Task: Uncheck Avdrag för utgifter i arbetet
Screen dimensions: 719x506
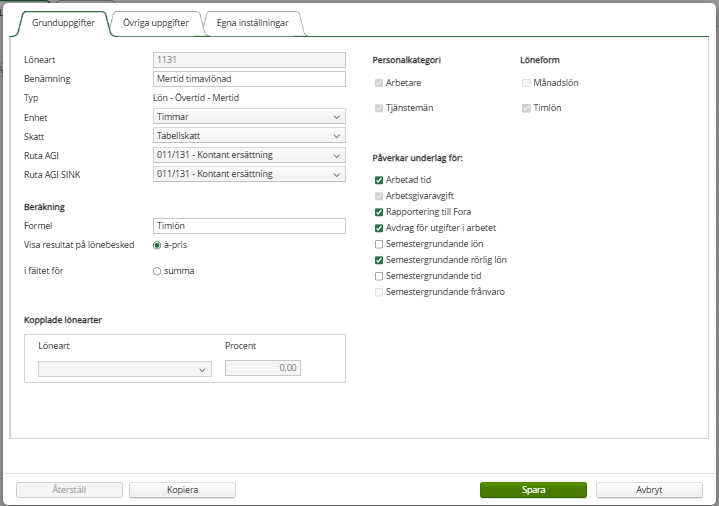Action: click(379, 228)
